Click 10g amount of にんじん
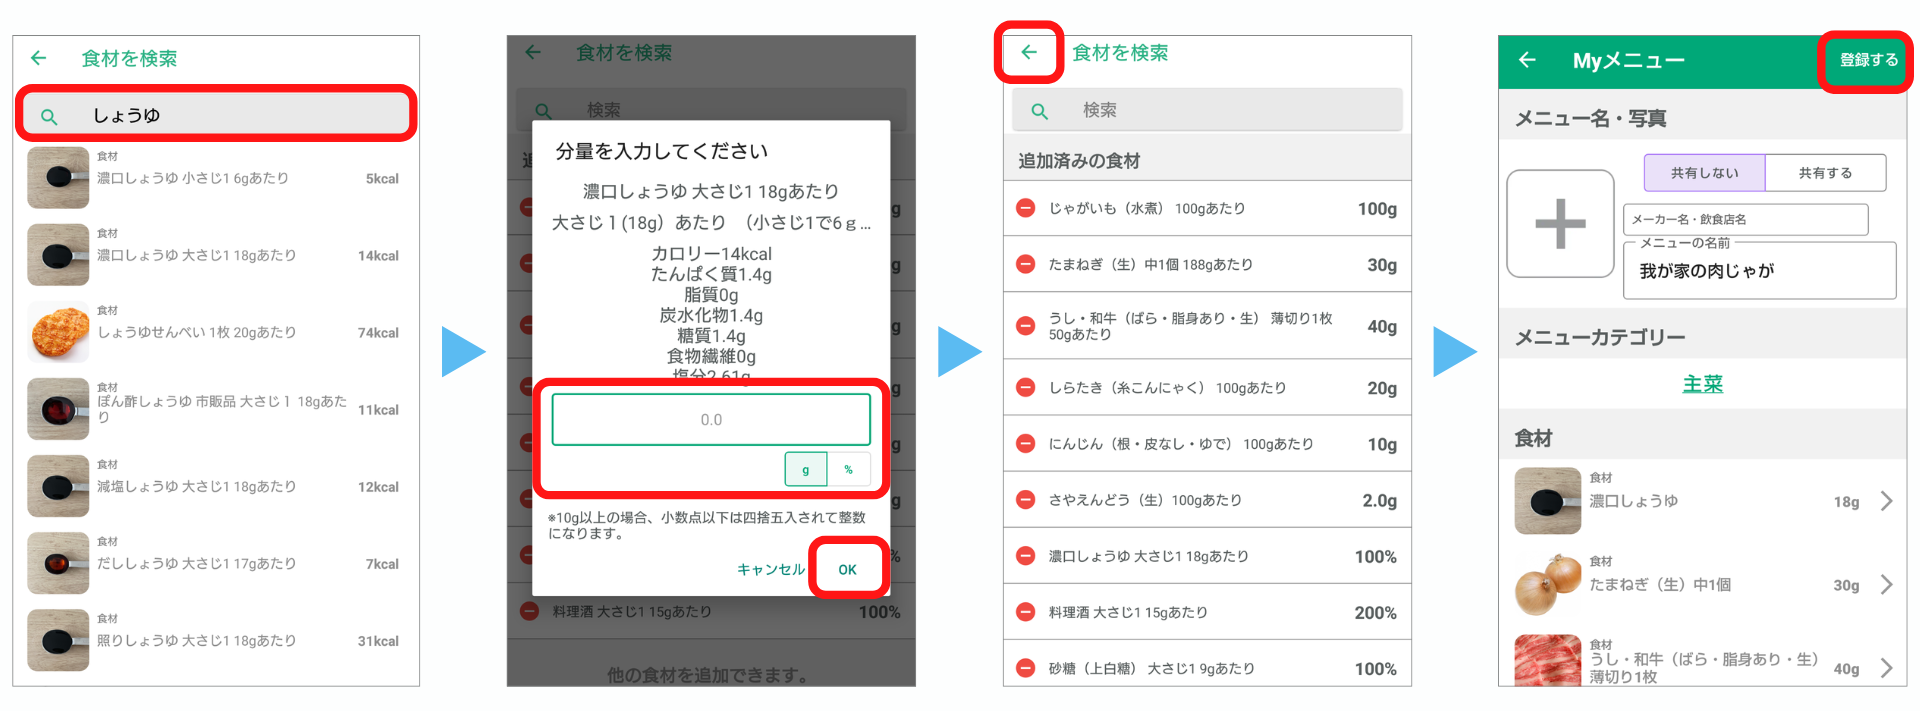Screen dimensions: 1920x711 [x=1382, y=444]
